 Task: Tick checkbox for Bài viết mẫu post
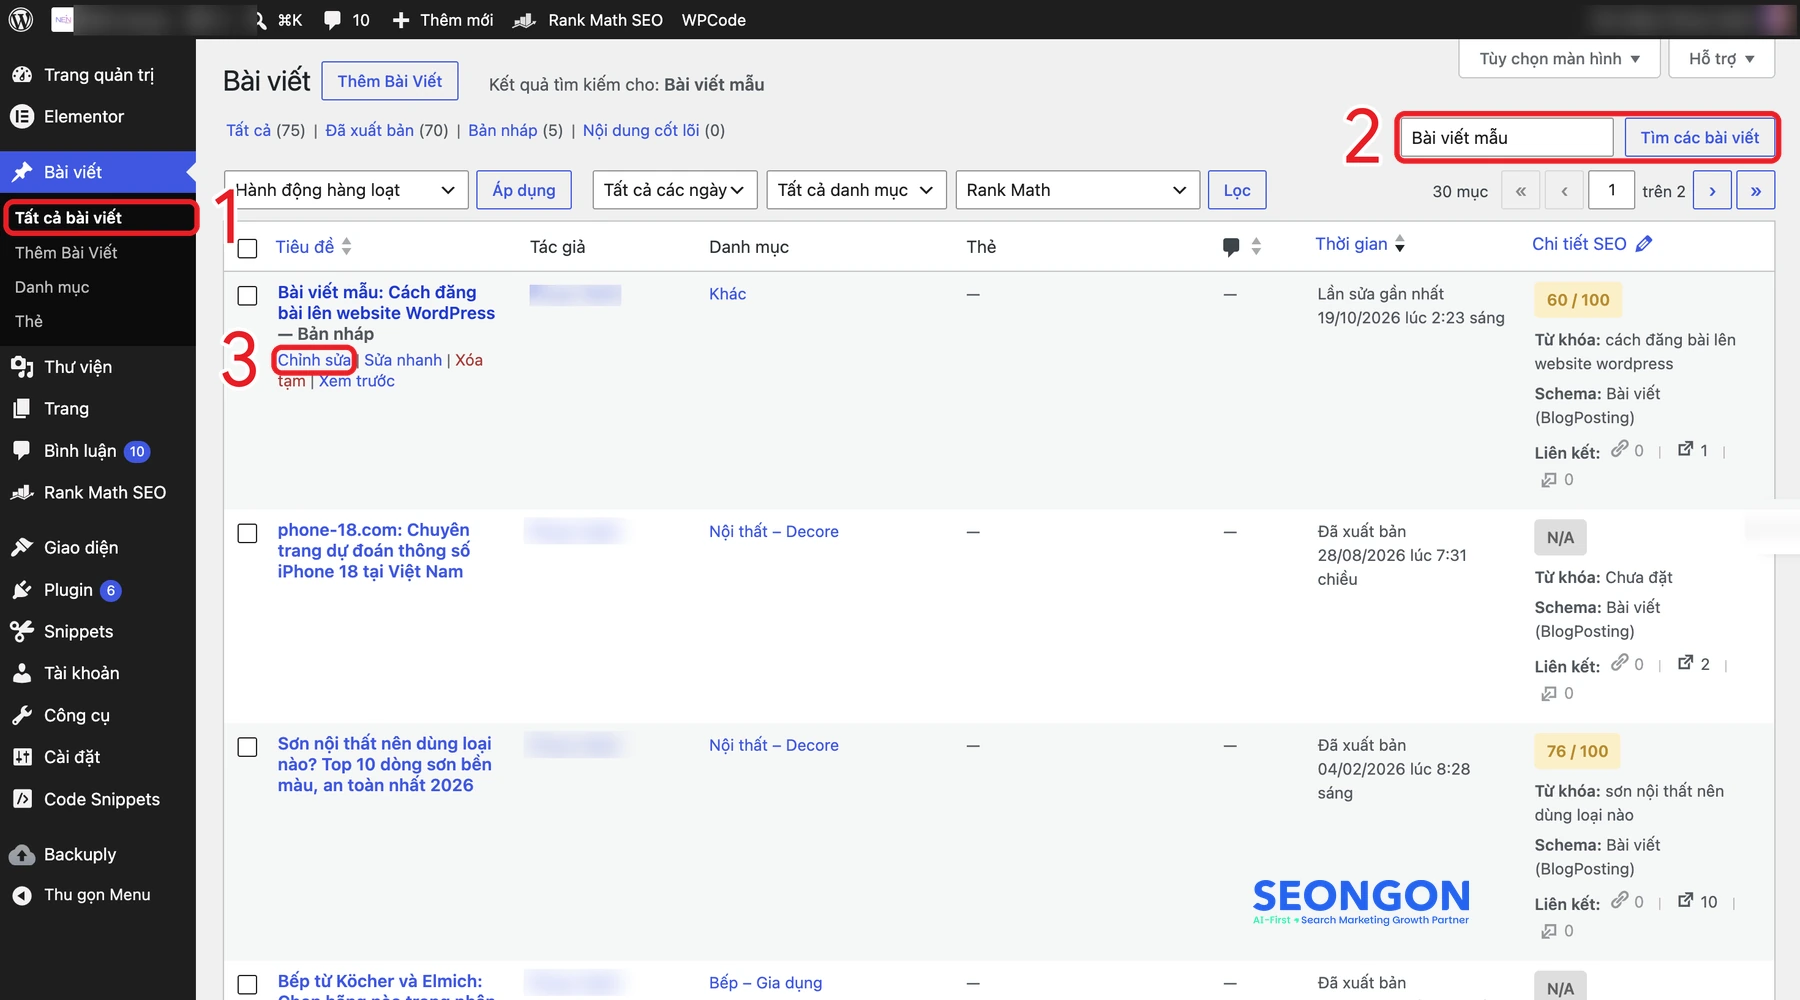click(248, 295)
